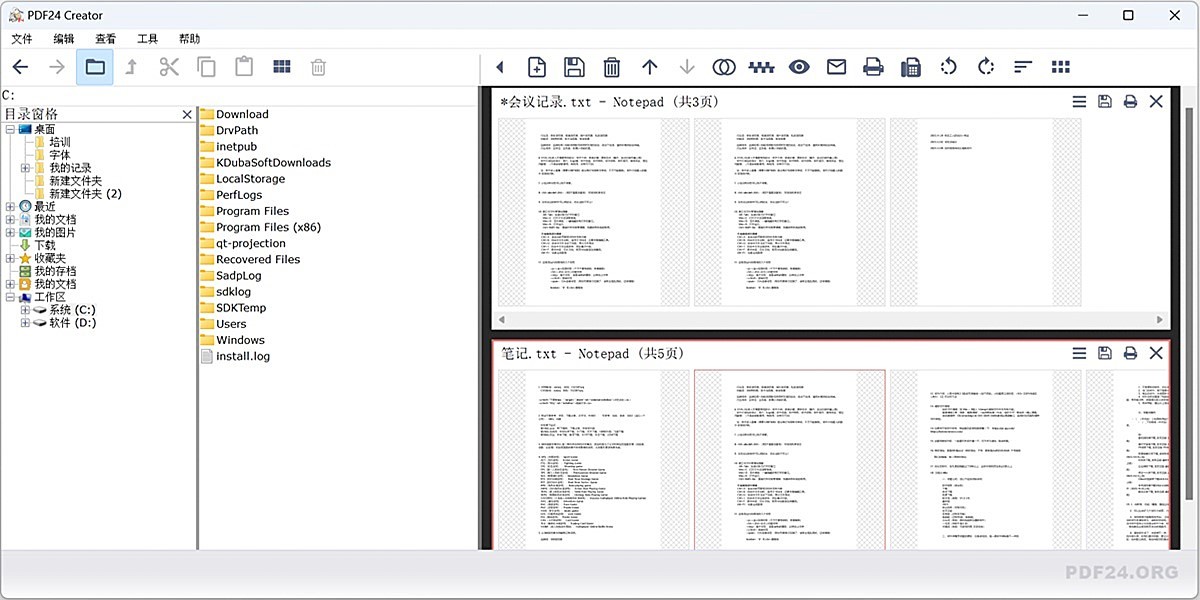
Task: Add a new blank page with the add-page icon
Action: tap(536, 66)
